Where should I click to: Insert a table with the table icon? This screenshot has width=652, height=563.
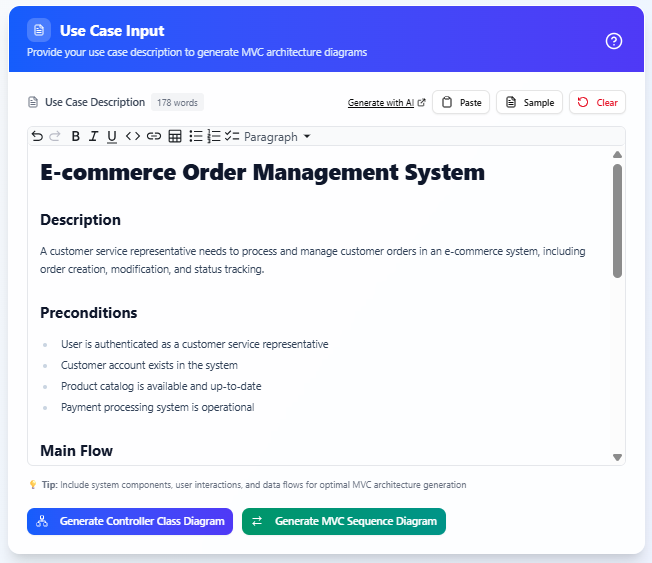coord(175,136)
